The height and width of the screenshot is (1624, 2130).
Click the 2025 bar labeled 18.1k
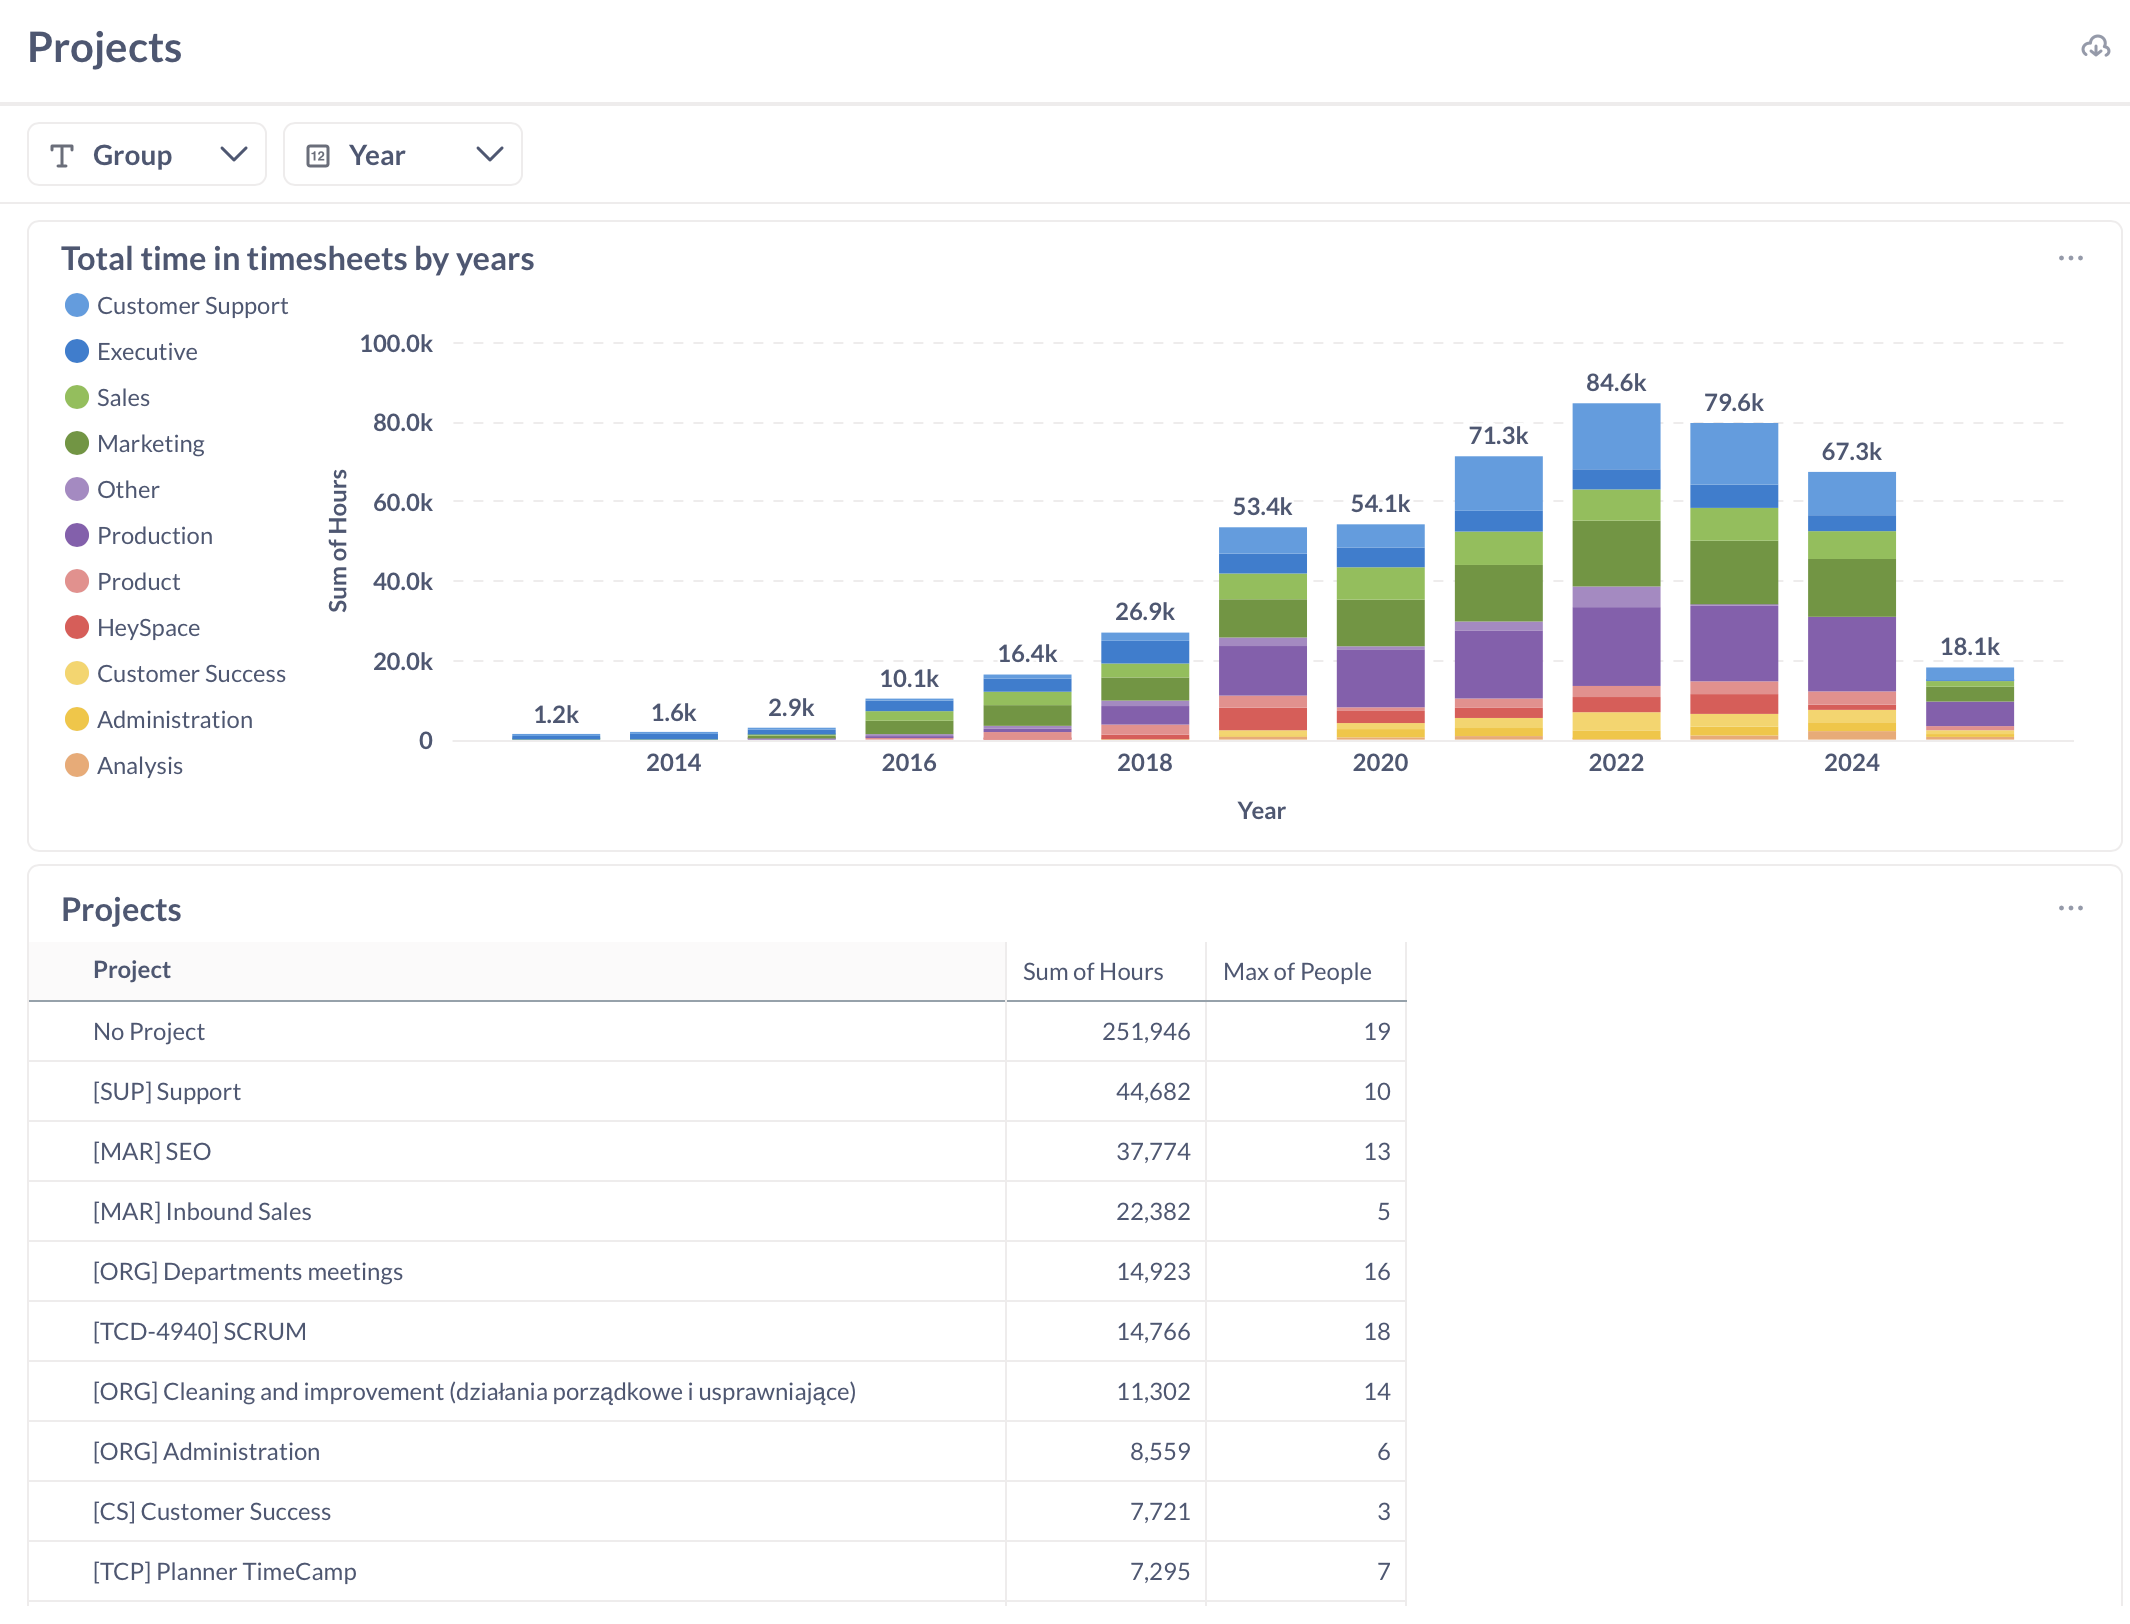[1970, 704]
